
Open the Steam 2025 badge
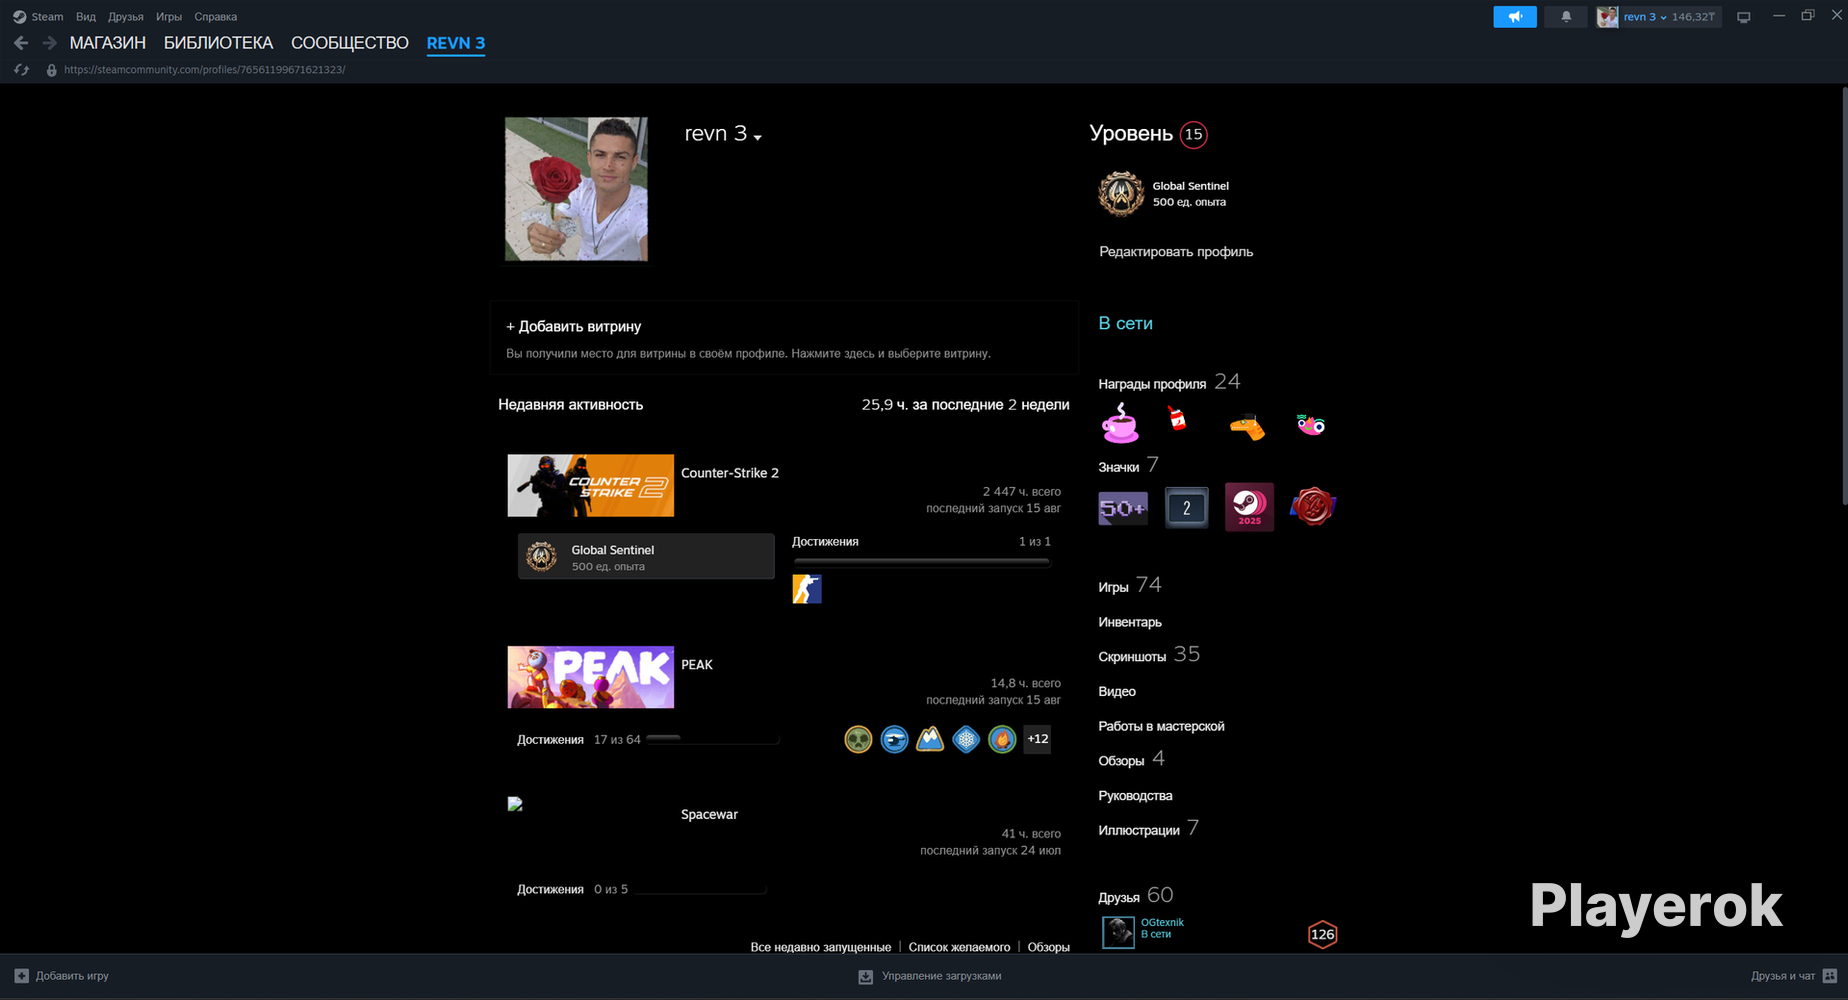click(x=1249, y=507)
